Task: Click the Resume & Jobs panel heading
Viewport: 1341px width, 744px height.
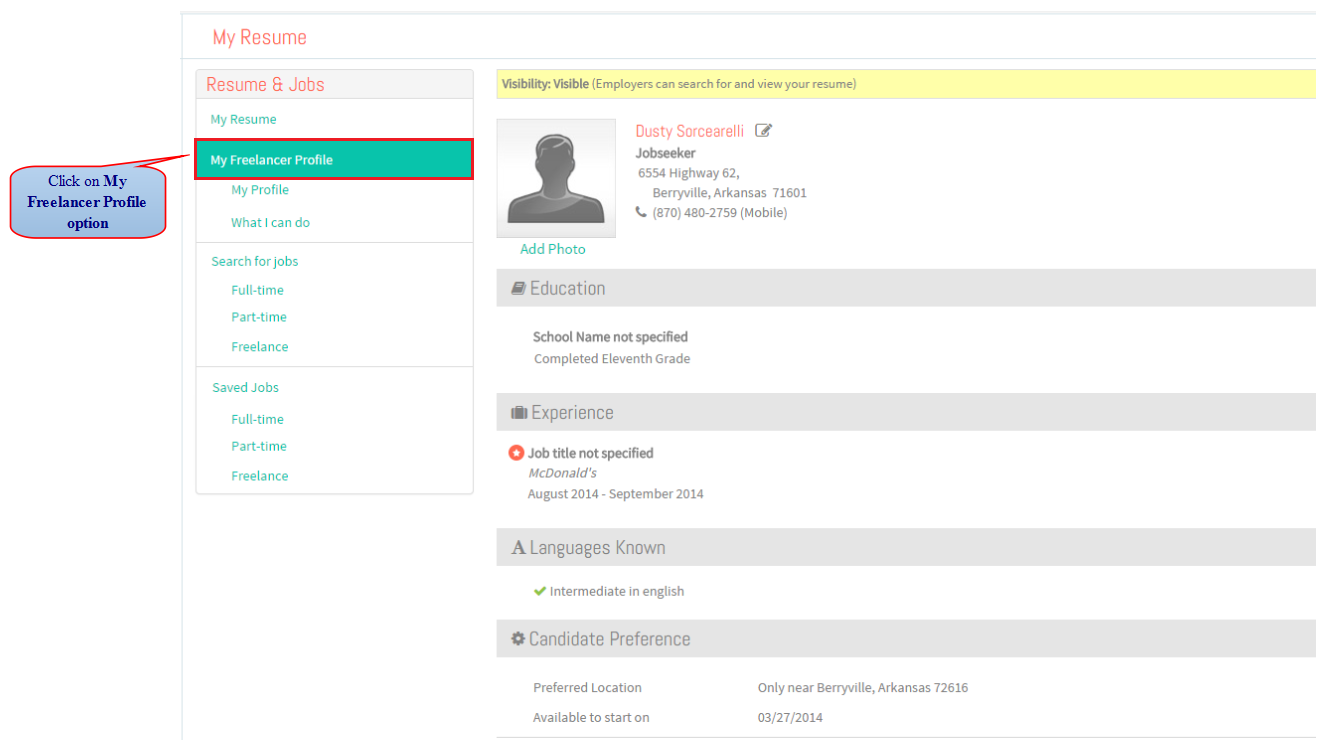Action: (x=265, y=85)
